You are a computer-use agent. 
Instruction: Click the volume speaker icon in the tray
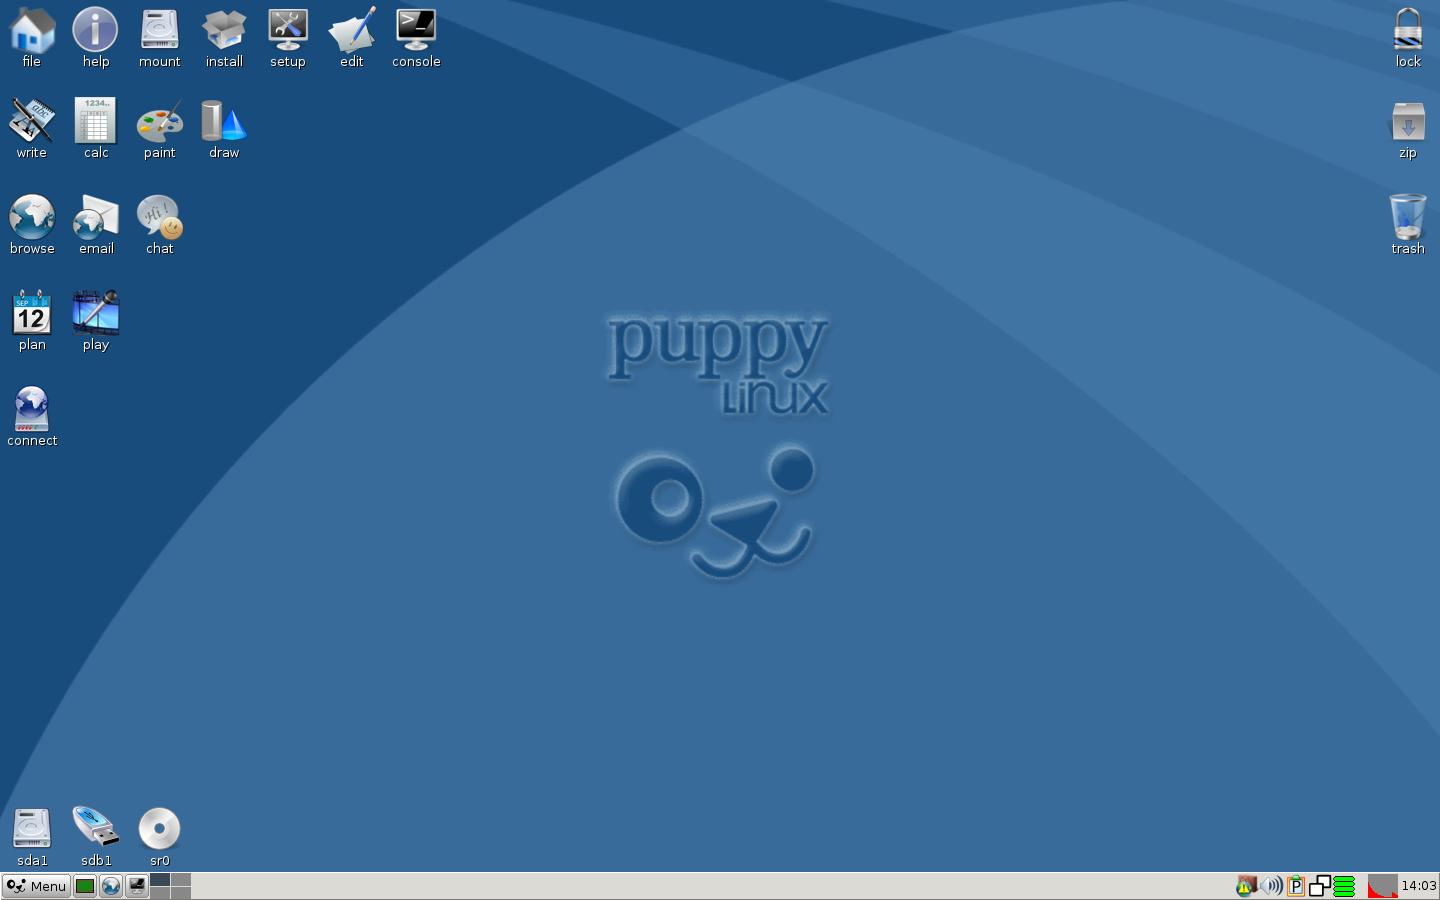1270,886
